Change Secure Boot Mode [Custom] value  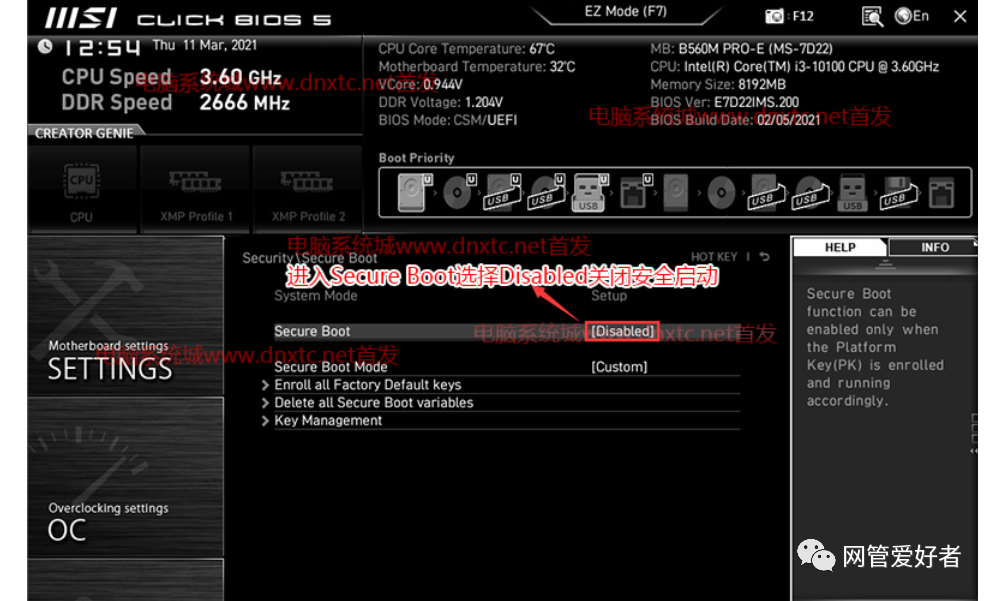619,367
